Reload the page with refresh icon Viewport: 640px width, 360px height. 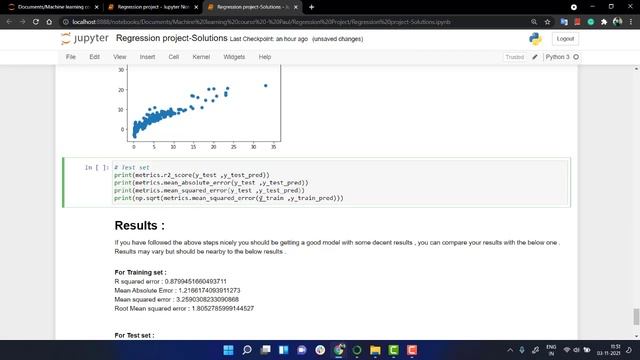(36, 22)
